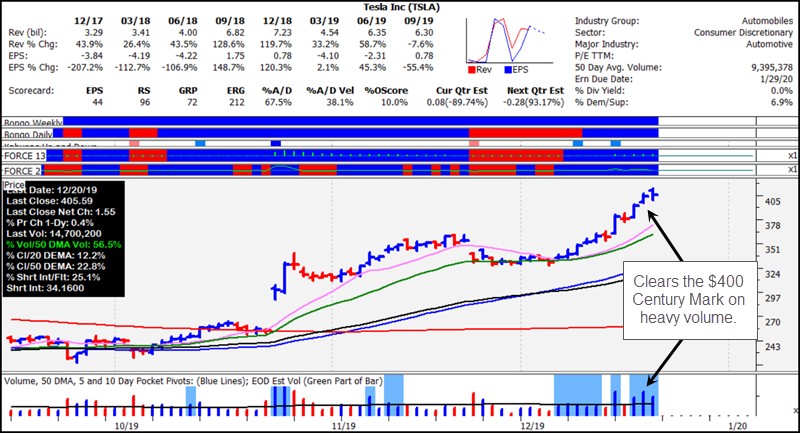Click the -7.6% revenue change value

(x=420, y=44)
